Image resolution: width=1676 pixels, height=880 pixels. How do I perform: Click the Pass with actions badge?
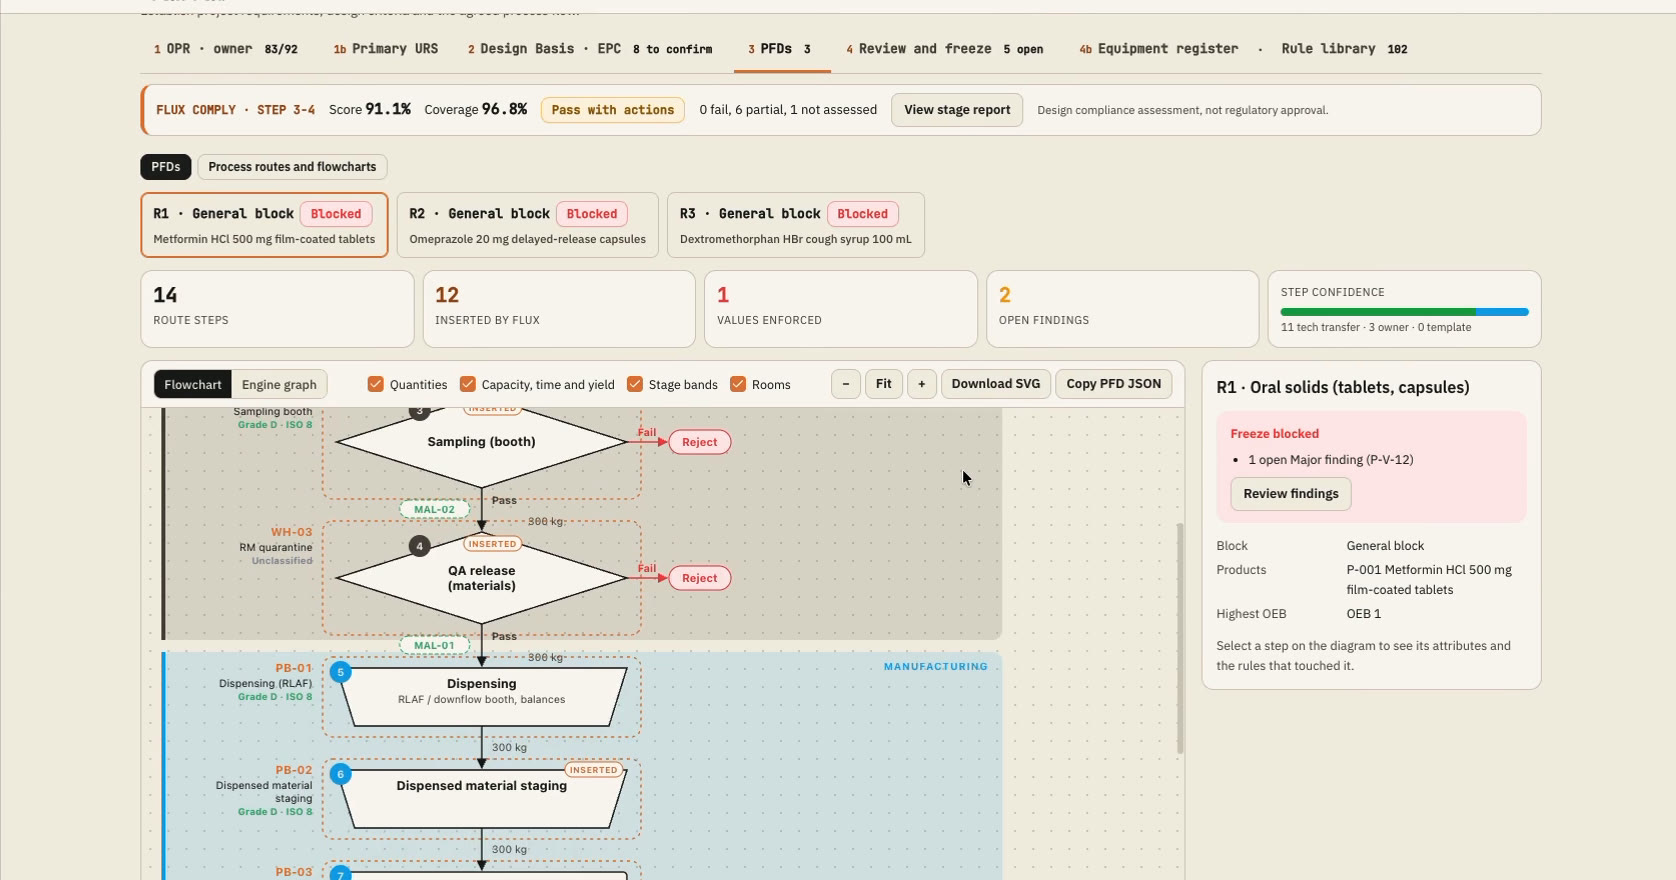coord(613,110)
